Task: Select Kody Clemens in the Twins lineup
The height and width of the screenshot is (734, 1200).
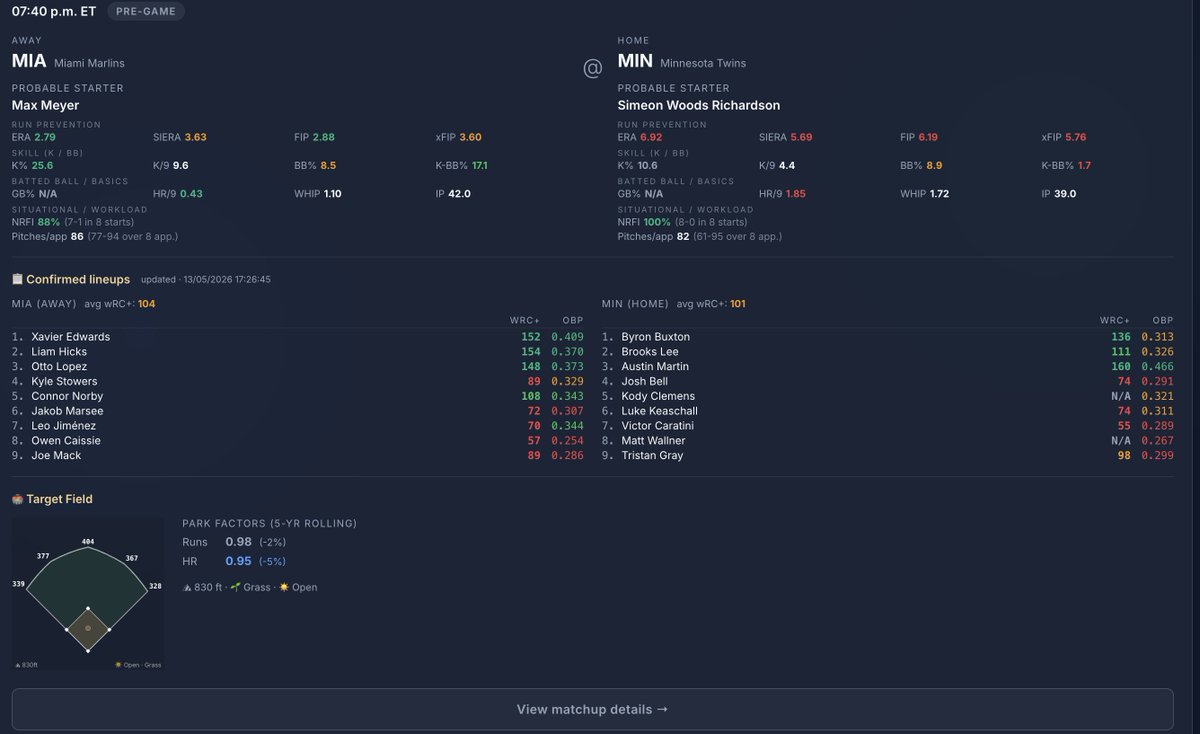Action: (658, 396)
